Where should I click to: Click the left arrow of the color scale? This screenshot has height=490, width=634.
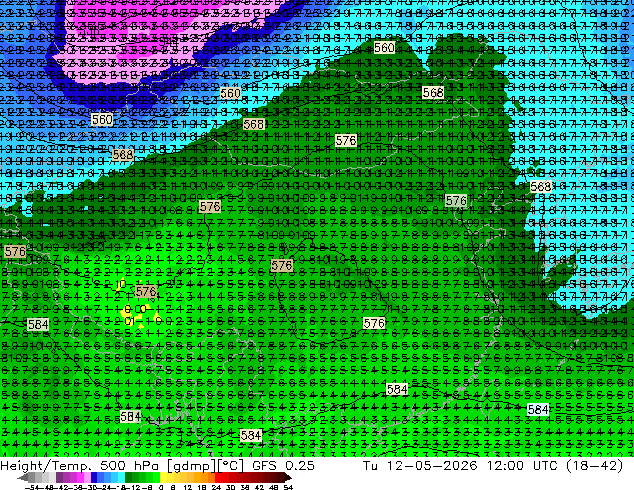coord(22,478)
